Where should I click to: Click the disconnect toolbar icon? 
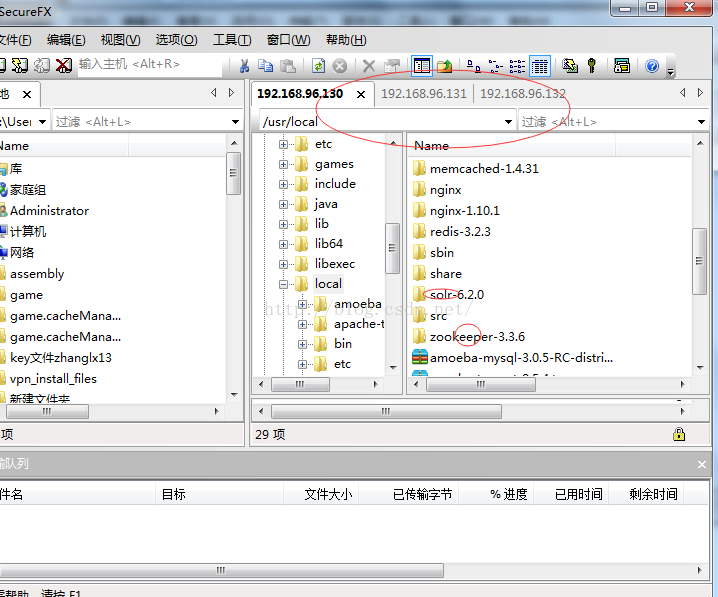64,65
